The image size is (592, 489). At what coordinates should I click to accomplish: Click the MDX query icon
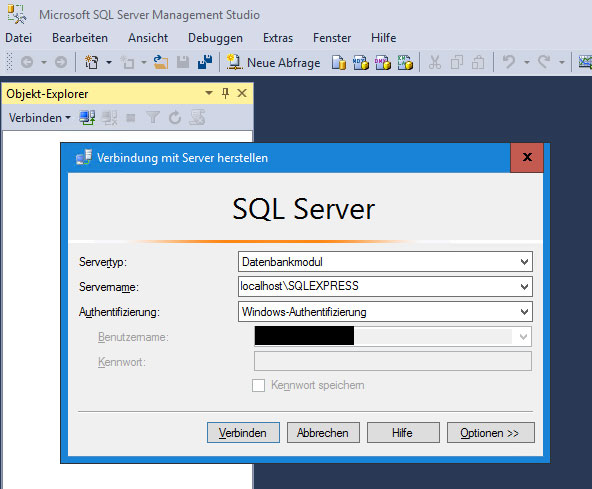(361, 62)
